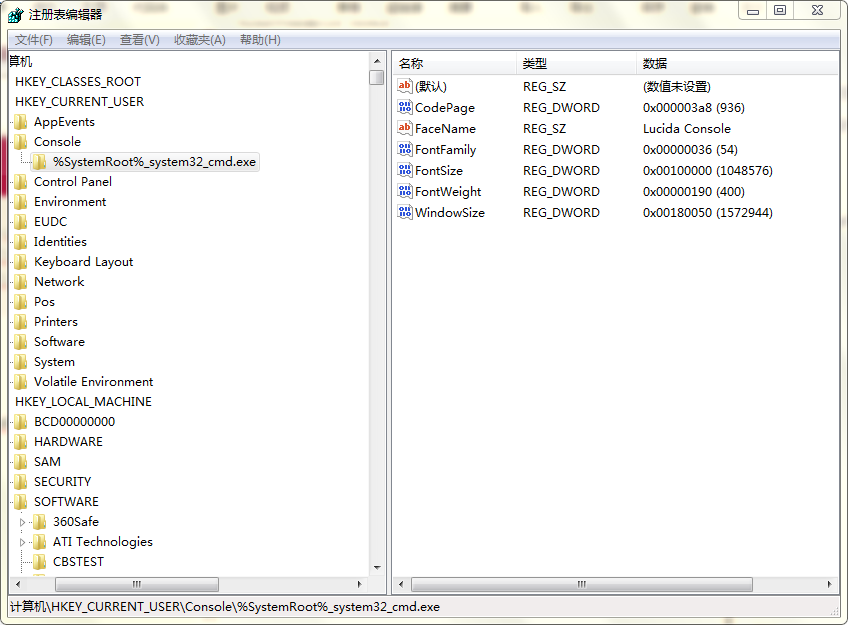
Task: Click the FontWeight DWORD value icon
Action: tap(405, 191)
